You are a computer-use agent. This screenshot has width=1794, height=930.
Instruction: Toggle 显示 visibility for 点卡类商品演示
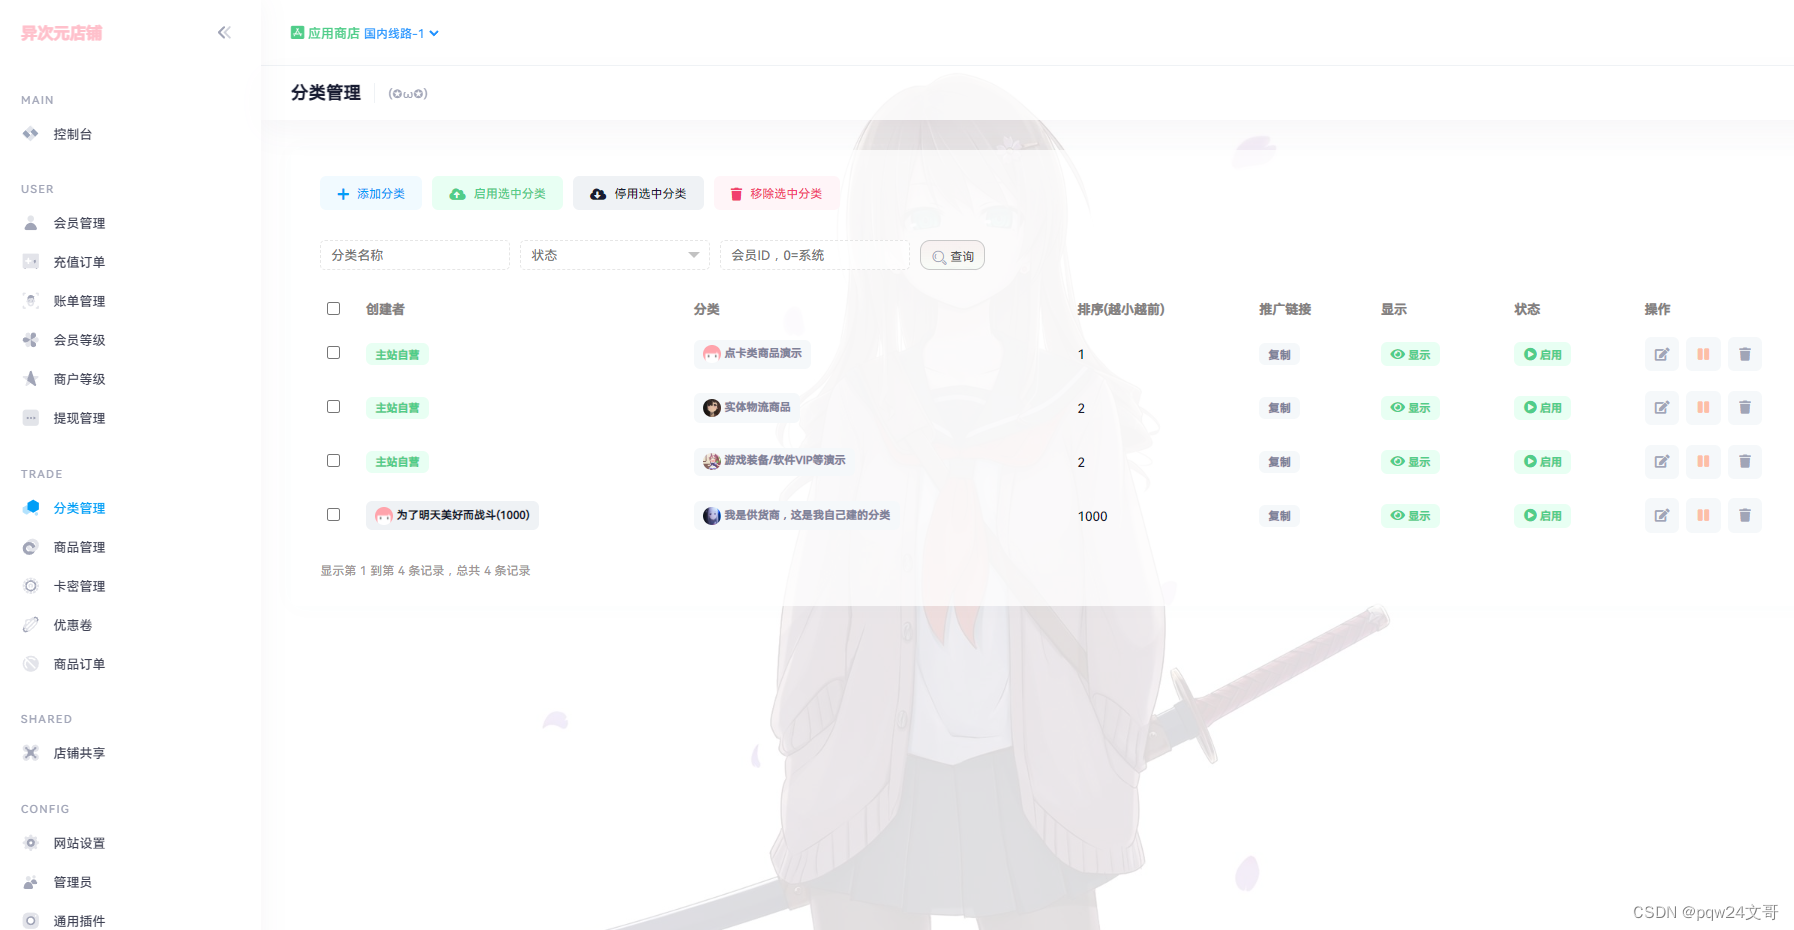click(x=1410, y=354)
